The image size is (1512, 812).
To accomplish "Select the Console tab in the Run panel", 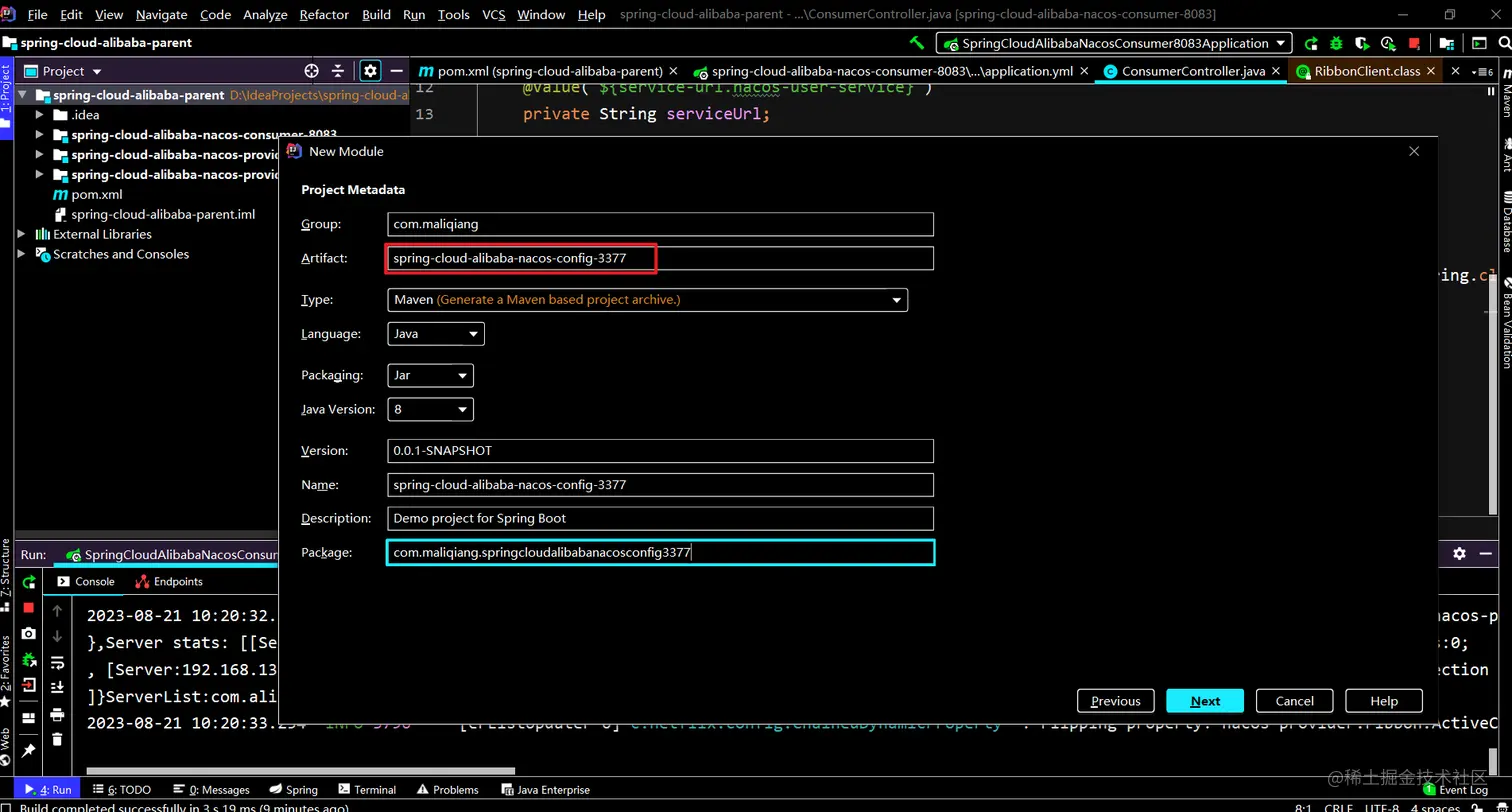I will (x=86, y=582).
